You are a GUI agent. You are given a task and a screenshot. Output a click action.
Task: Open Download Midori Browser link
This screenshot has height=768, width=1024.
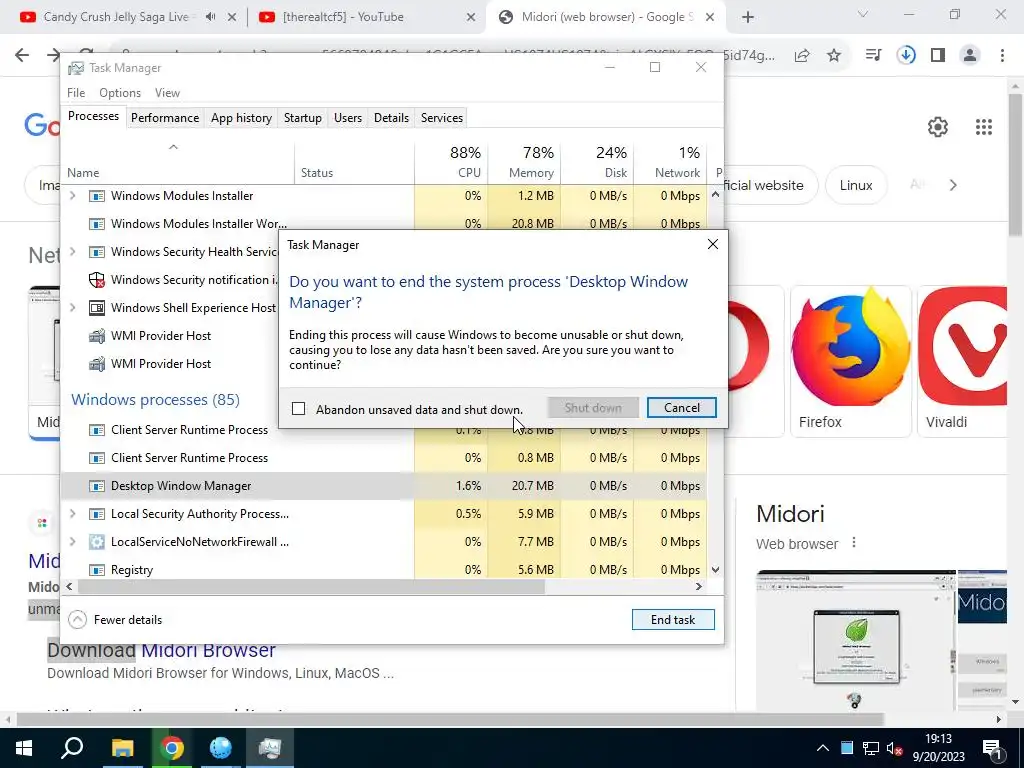pos(161,650)
